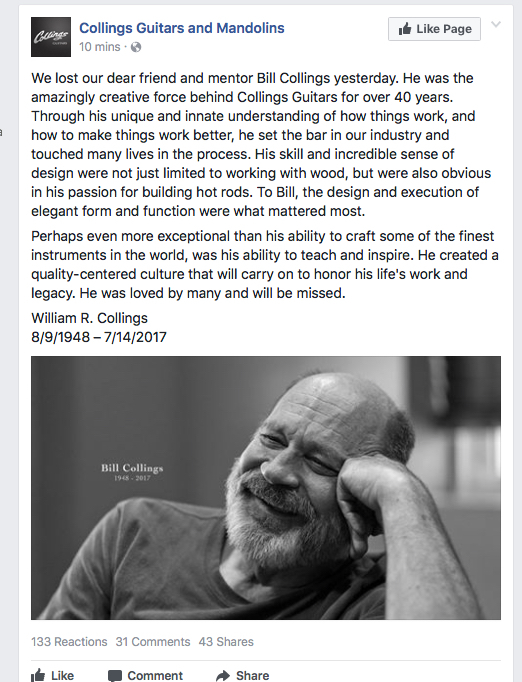The image size is (522, 682).
Task: Click the Comment text label
Action: click(155, 675)
